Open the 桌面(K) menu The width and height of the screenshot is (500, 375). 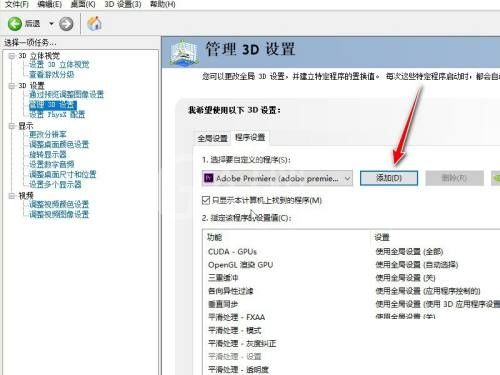(83, 4)
